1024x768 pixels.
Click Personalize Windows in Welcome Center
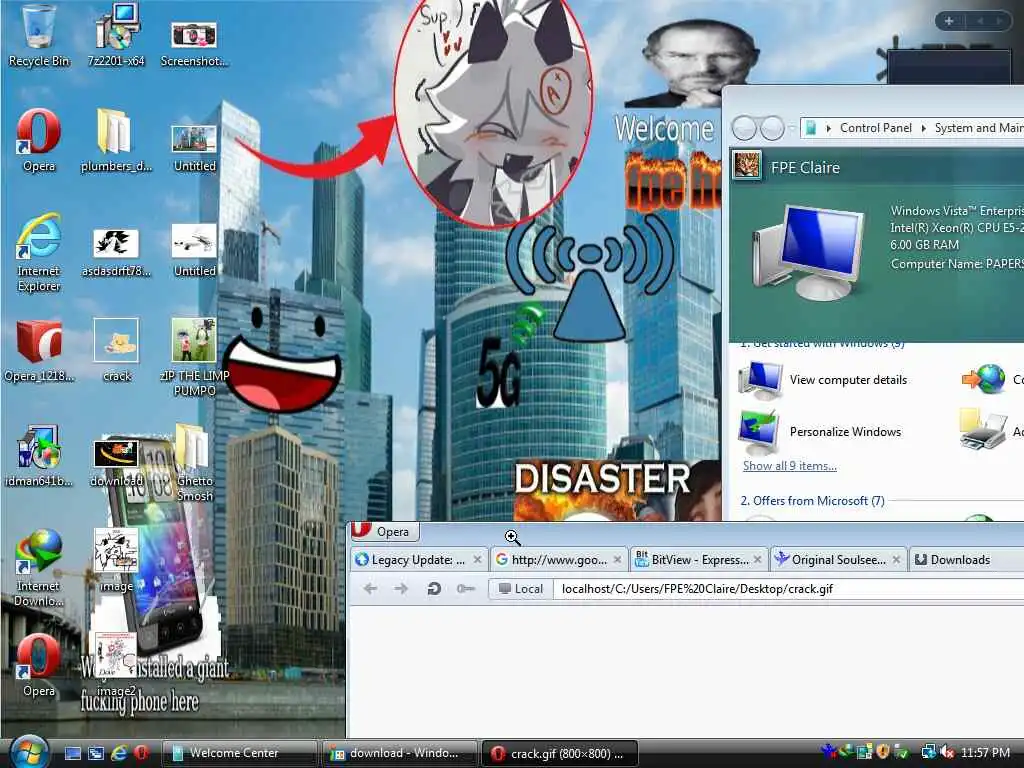[845, 432]
